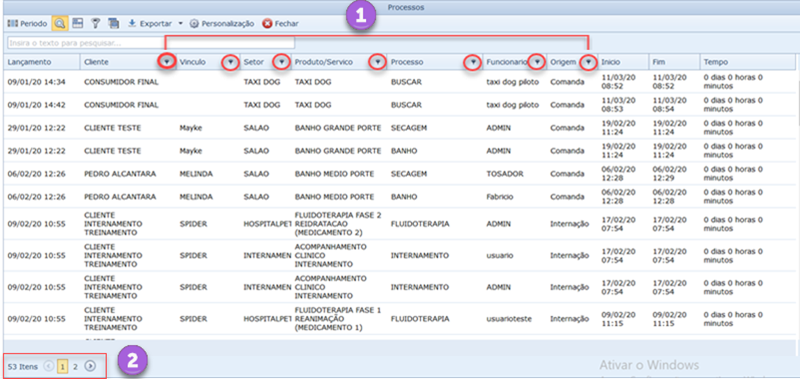Click the 'Fabricio' funcionario cell
The height and width of the screenshot is (379, 800).
coord(500,197)
